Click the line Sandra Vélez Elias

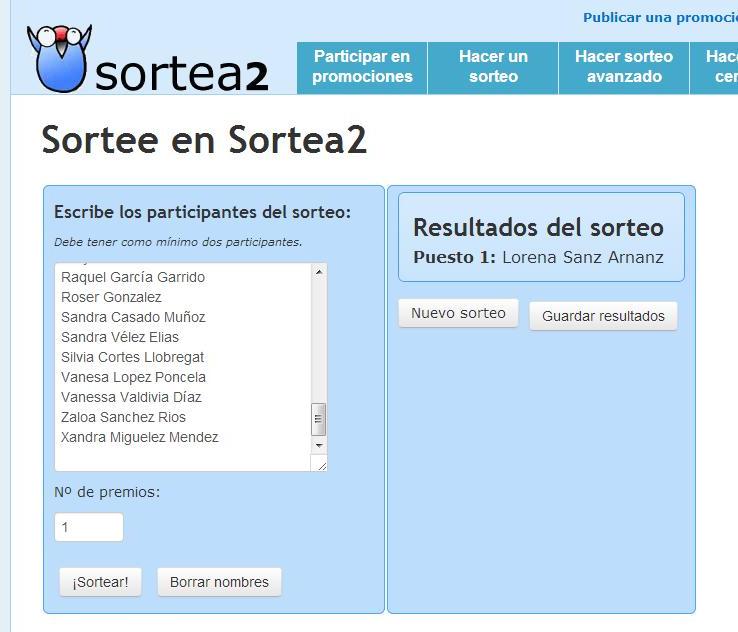pos(120,337)
